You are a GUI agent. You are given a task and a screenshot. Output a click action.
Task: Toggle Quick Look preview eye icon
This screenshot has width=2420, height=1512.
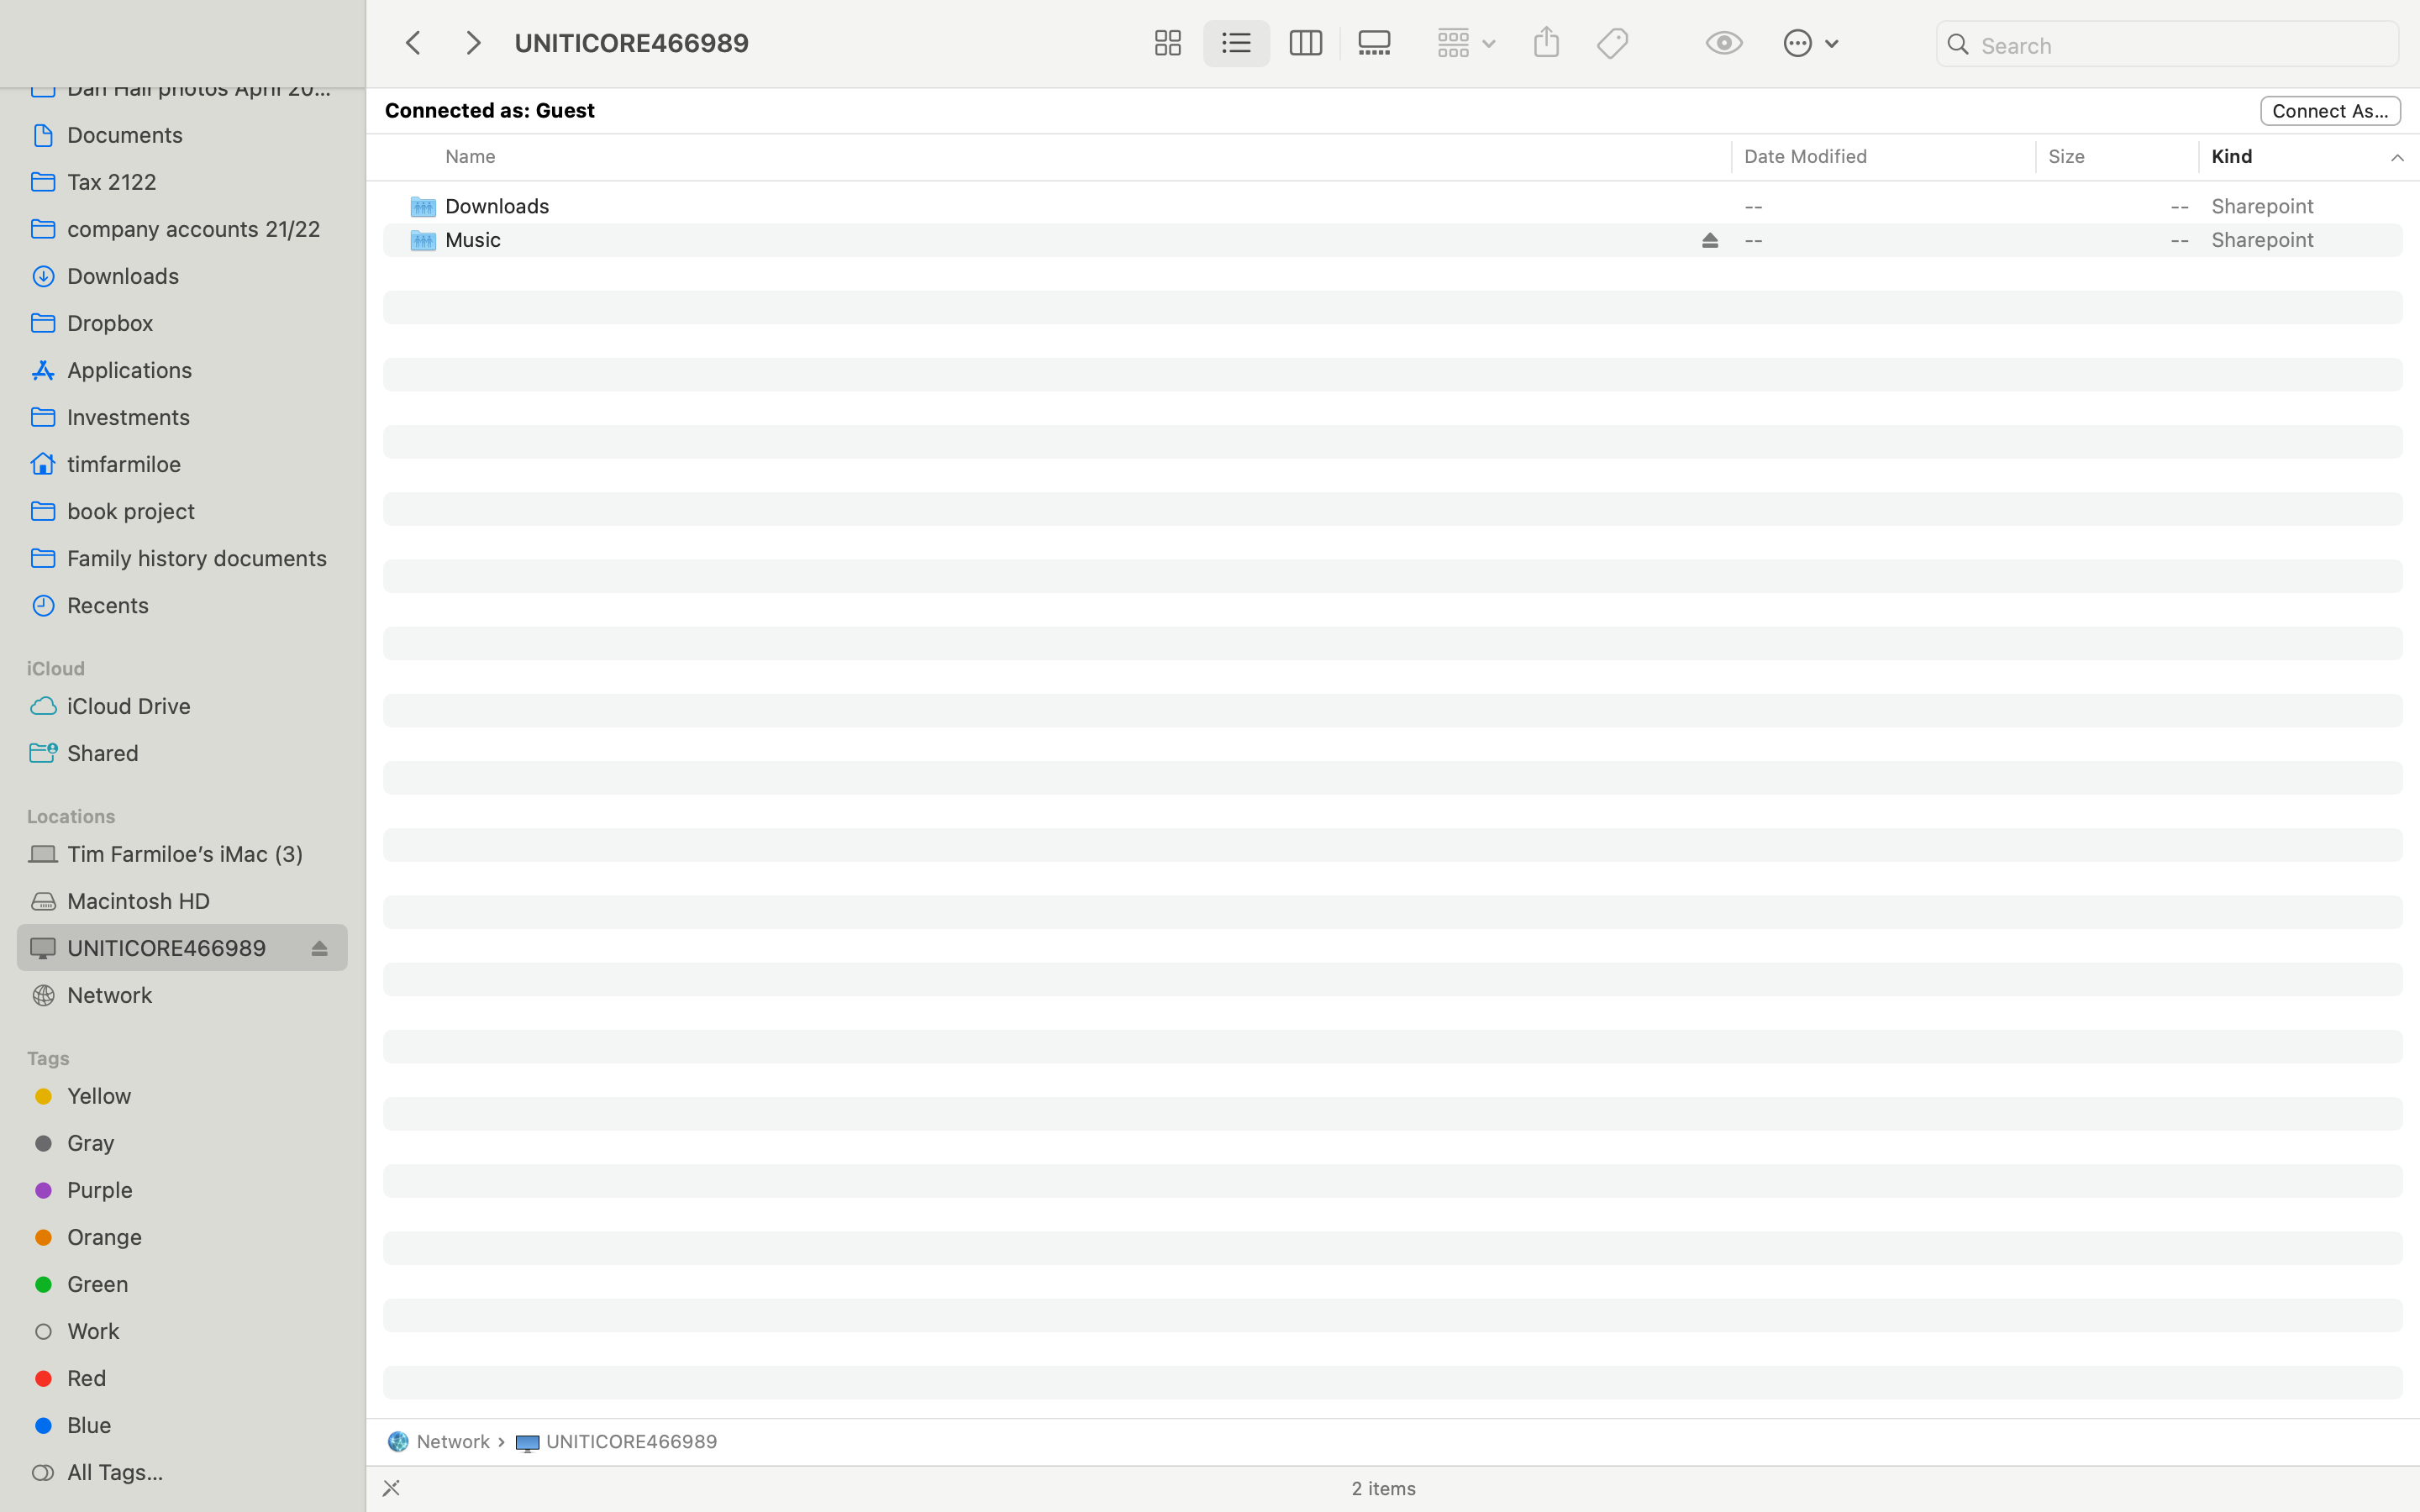click(1723, 43)
